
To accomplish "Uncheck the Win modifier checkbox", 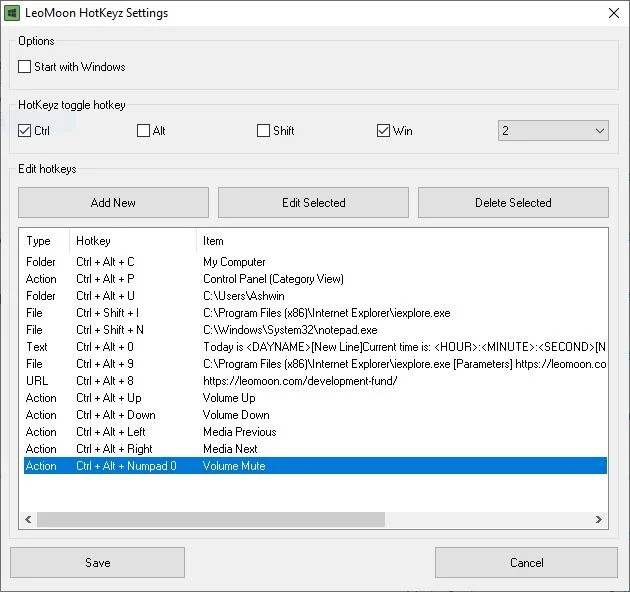I will [384, 131].
